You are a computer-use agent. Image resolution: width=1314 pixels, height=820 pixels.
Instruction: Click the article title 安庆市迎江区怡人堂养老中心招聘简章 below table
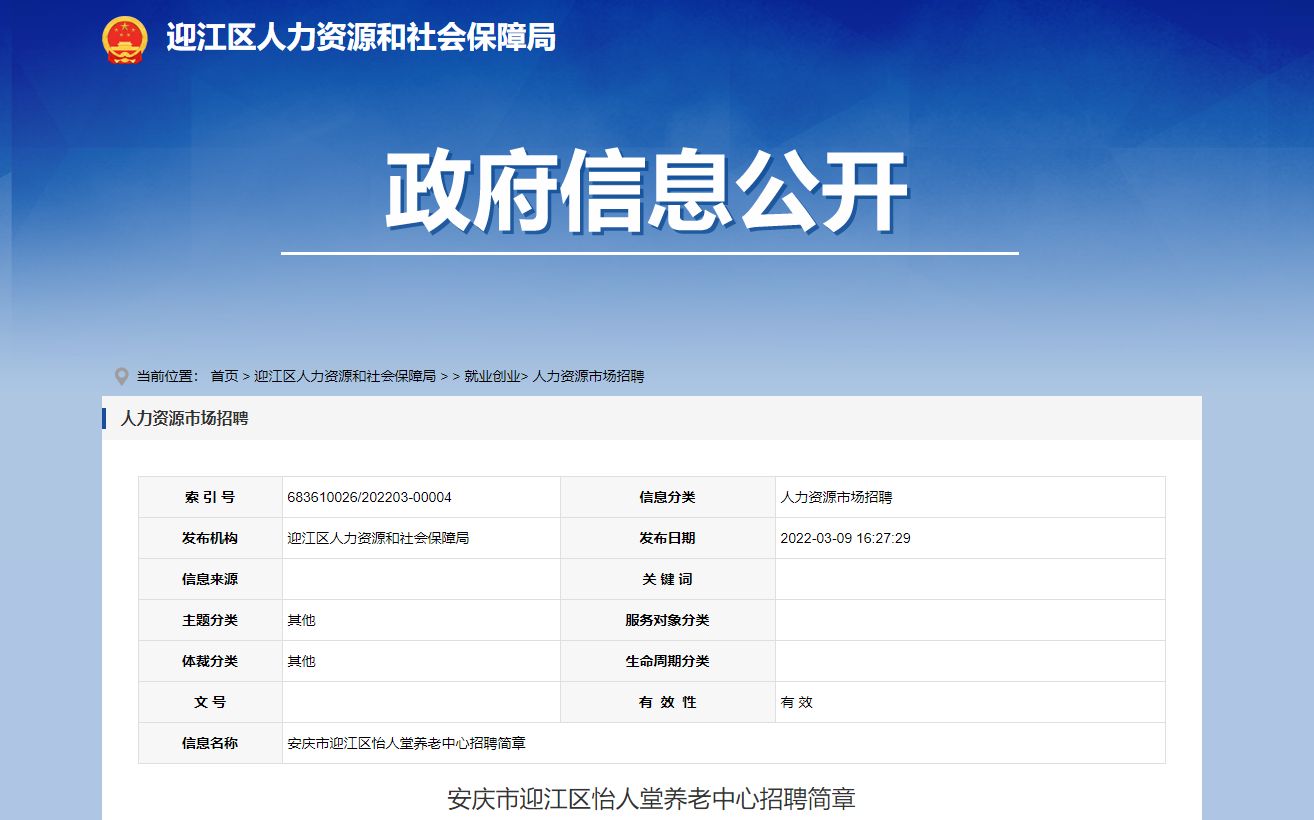[651, 799]
